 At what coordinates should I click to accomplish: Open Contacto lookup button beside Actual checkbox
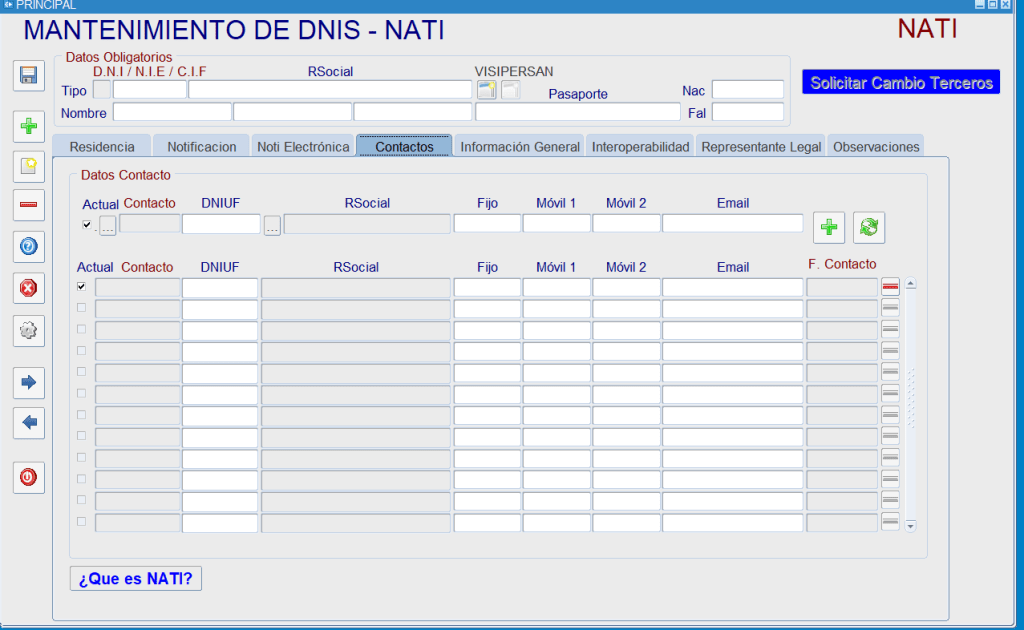point(107,225)
